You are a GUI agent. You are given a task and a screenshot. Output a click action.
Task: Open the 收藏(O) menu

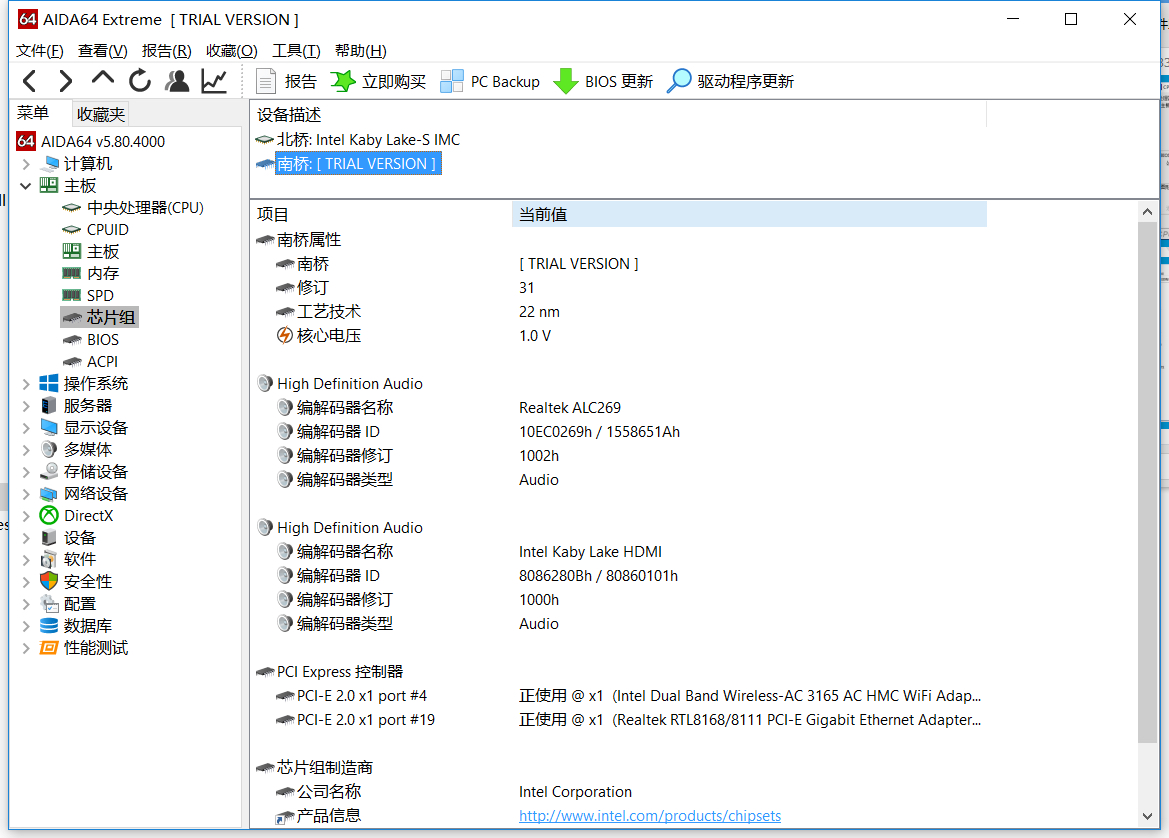232,51
